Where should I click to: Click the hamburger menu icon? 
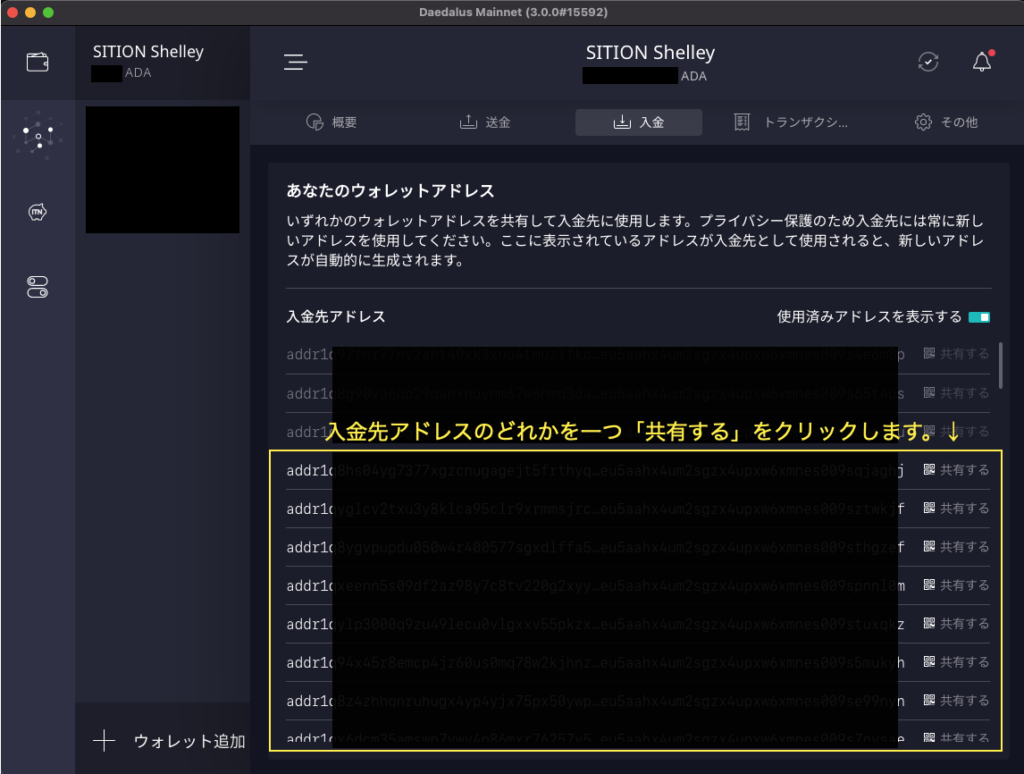pos(295,62)
